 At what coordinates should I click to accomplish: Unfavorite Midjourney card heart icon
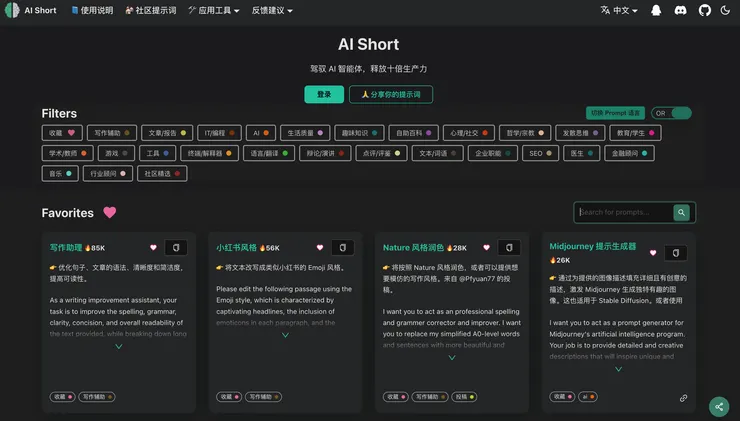click(x=653, y=253)
